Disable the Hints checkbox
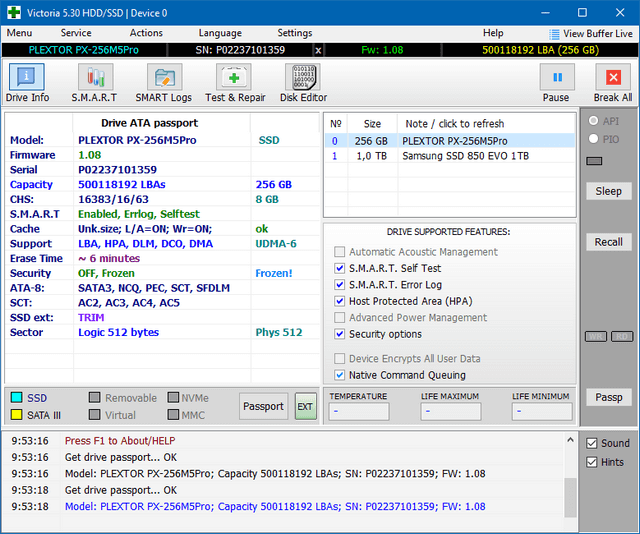 coord(592,462)
